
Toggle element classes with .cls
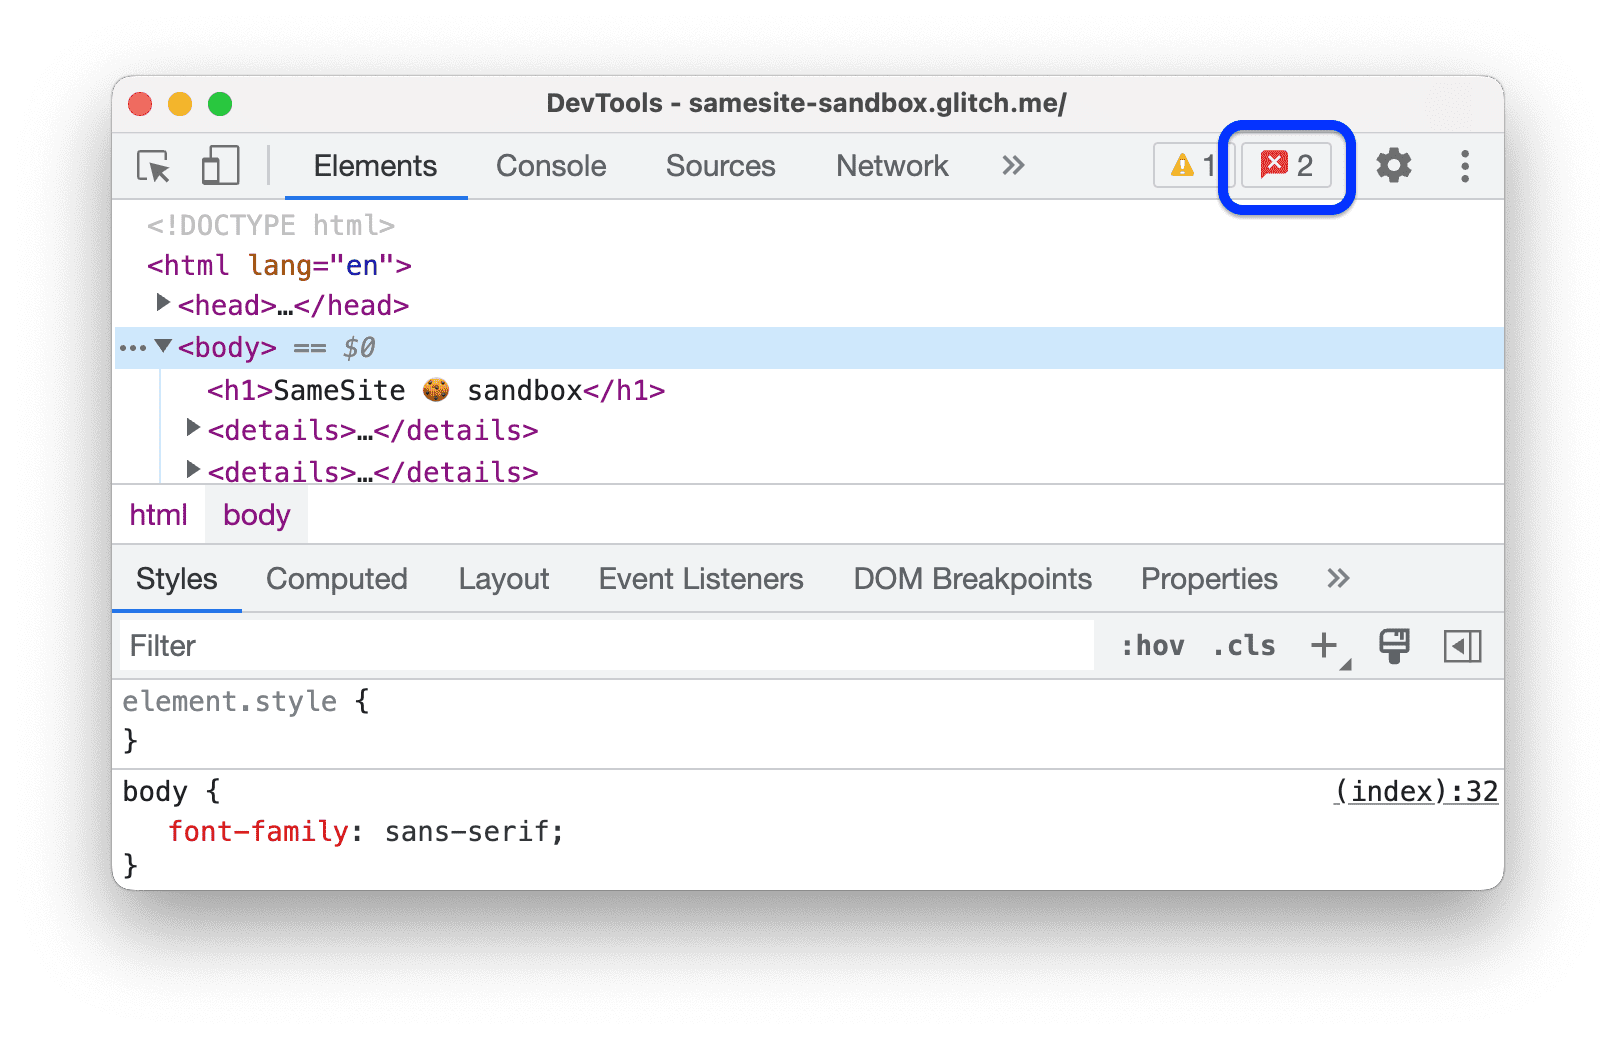point(1242,645)
